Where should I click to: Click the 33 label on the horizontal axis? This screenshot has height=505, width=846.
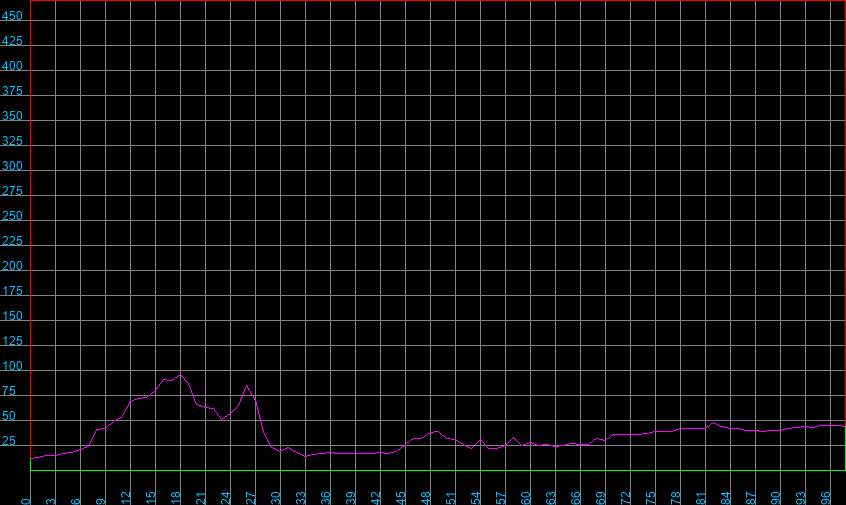pyautogui.click(x=301, y=498)
